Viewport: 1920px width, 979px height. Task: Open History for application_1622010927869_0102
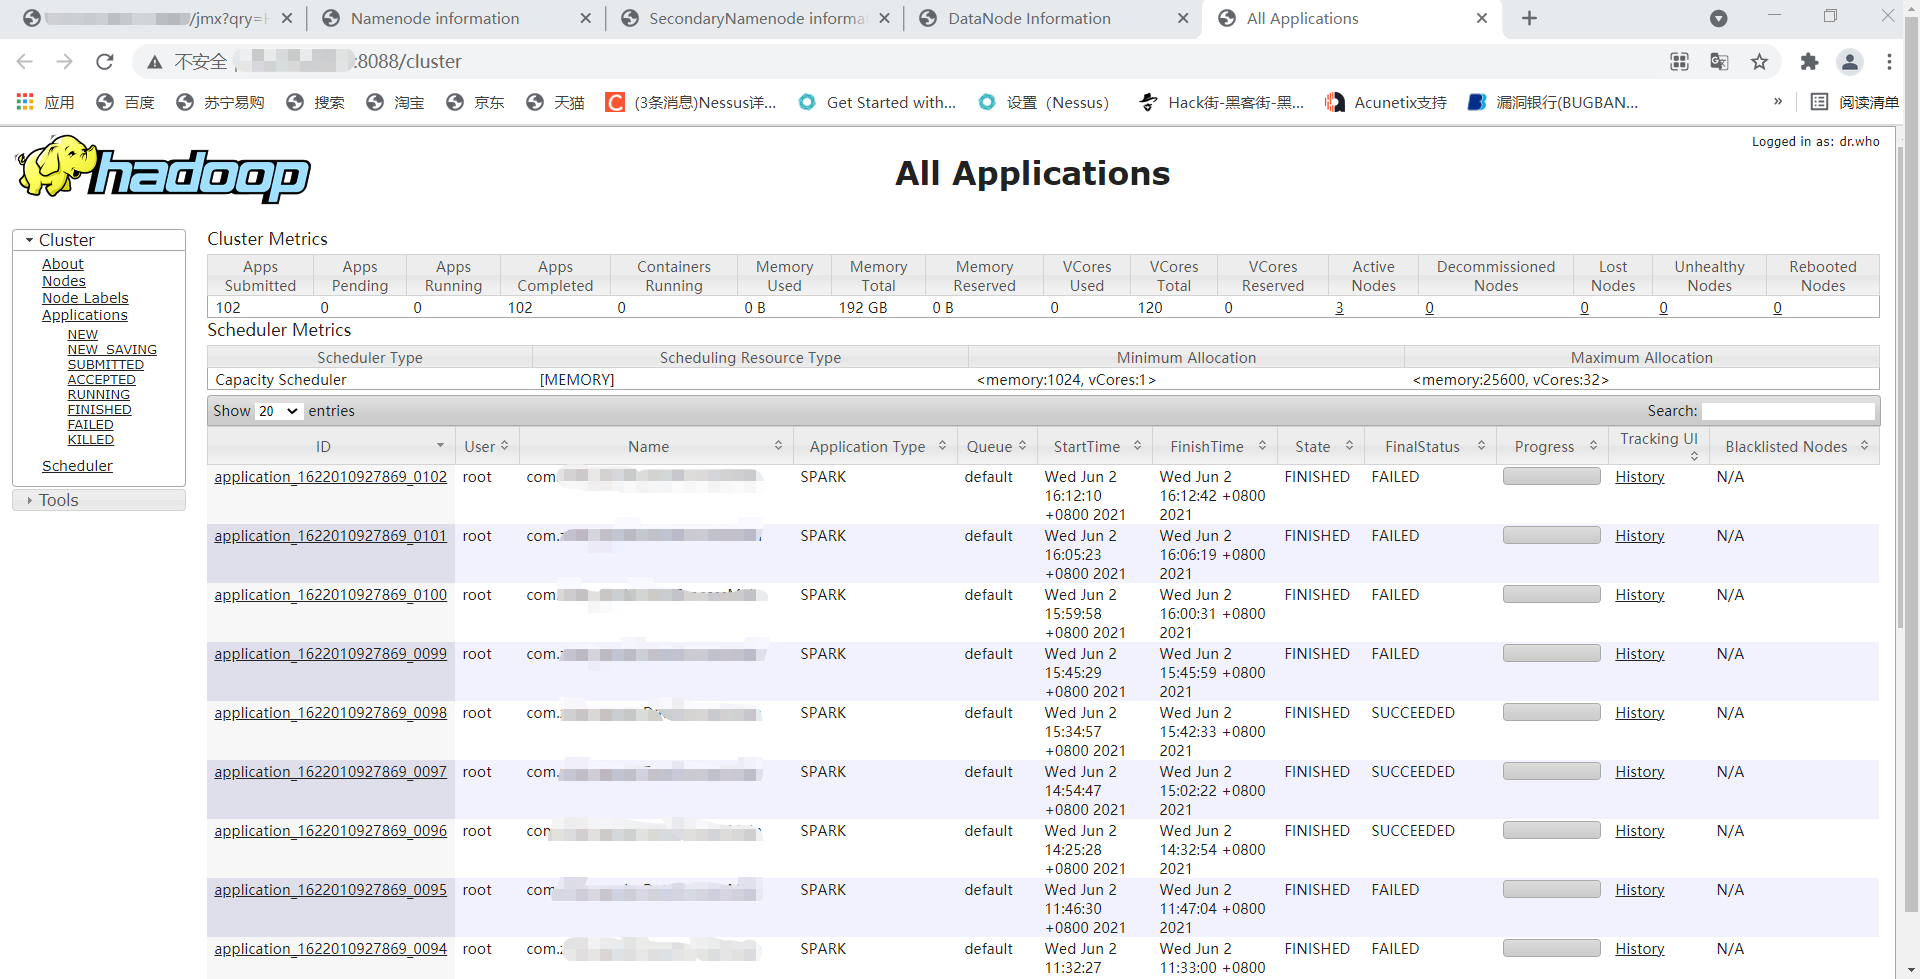tap(1639, 477)
